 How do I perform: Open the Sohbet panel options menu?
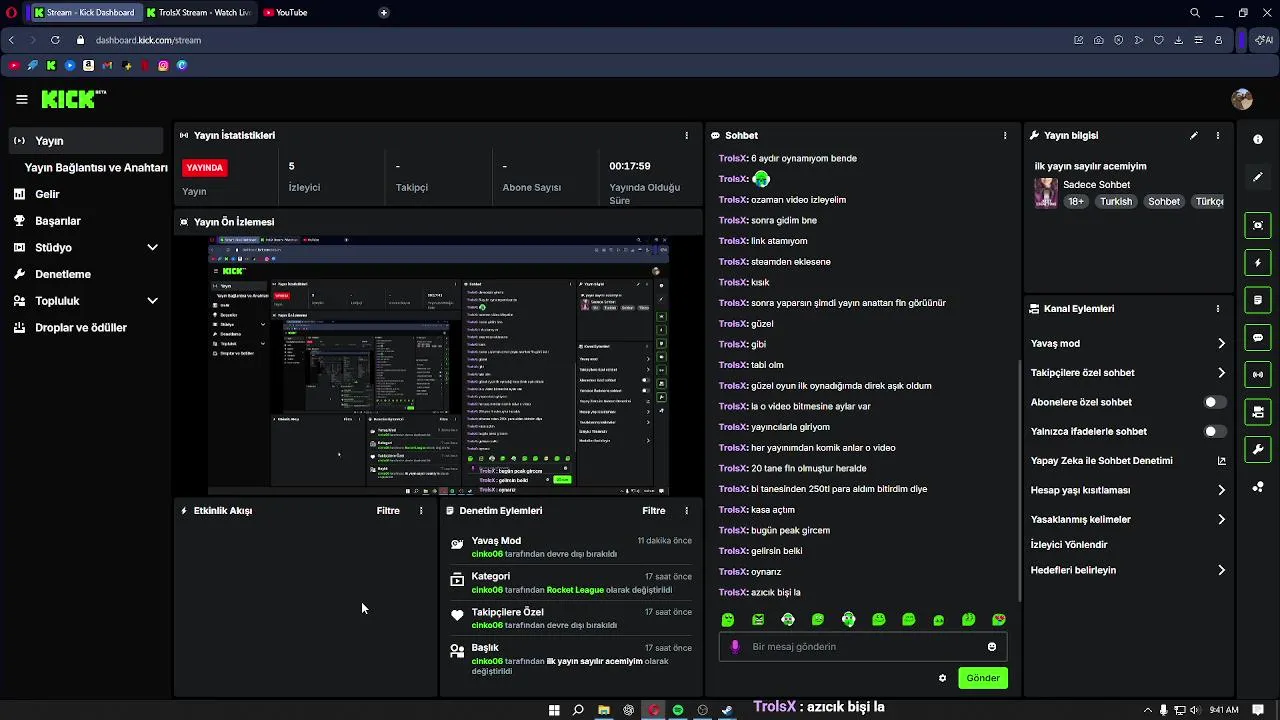coord(1005,135)
